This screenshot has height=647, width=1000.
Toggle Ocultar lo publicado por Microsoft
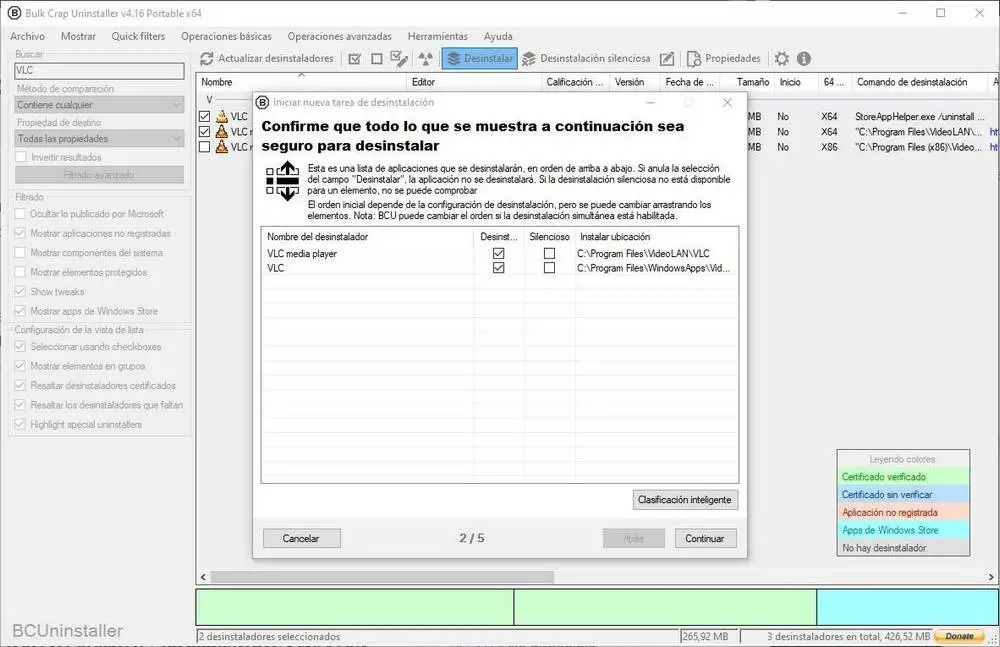point(20,214)
